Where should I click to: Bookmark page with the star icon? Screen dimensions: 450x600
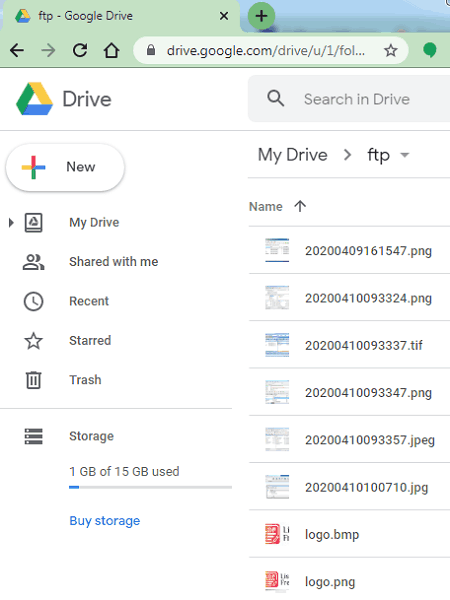(391, 50)
